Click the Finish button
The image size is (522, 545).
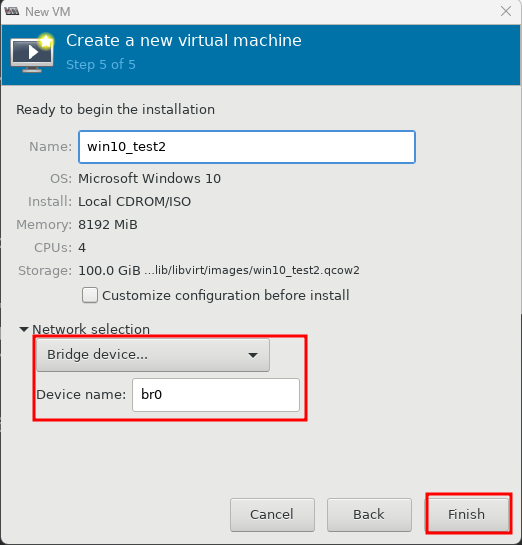tap(468, 514)
